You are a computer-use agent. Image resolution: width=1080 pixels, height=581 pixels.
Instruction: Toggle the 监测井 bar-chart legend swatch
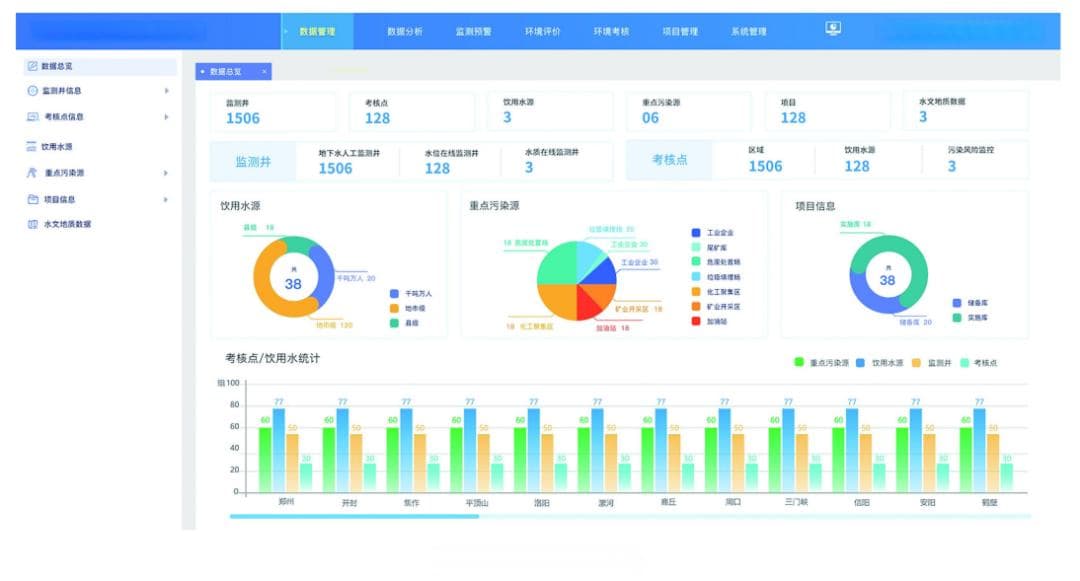(916, 362)
